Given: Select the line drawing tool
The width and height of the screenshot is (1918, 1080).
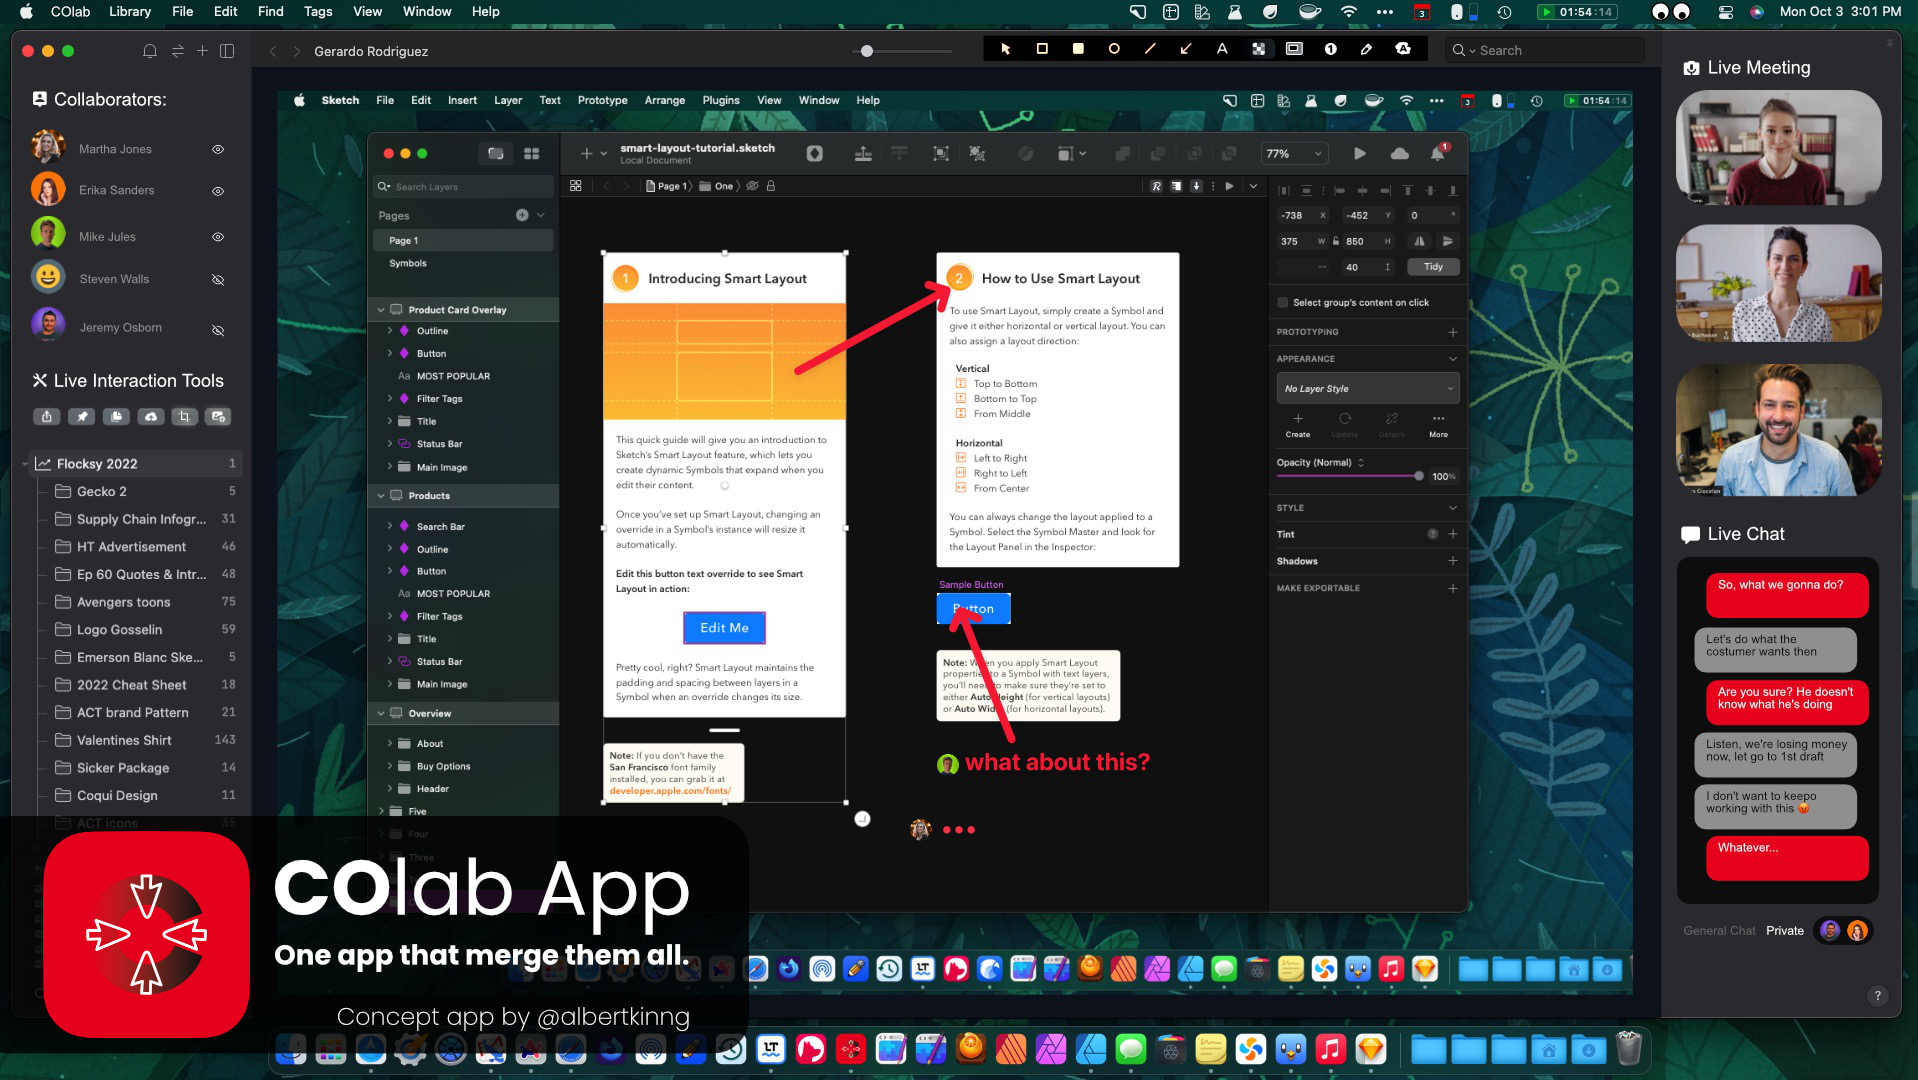Looking at the screenshot, I should pyautogui.click(x=1150, y=49).
